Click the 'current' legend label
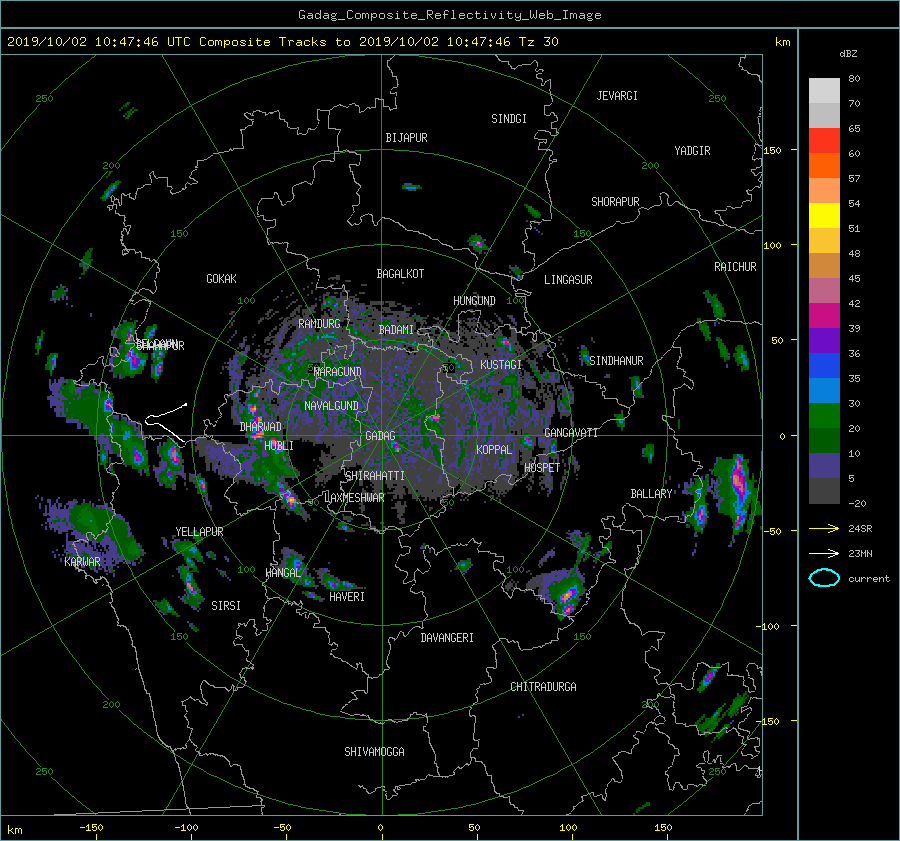900x841 pixels. [869, 579]
